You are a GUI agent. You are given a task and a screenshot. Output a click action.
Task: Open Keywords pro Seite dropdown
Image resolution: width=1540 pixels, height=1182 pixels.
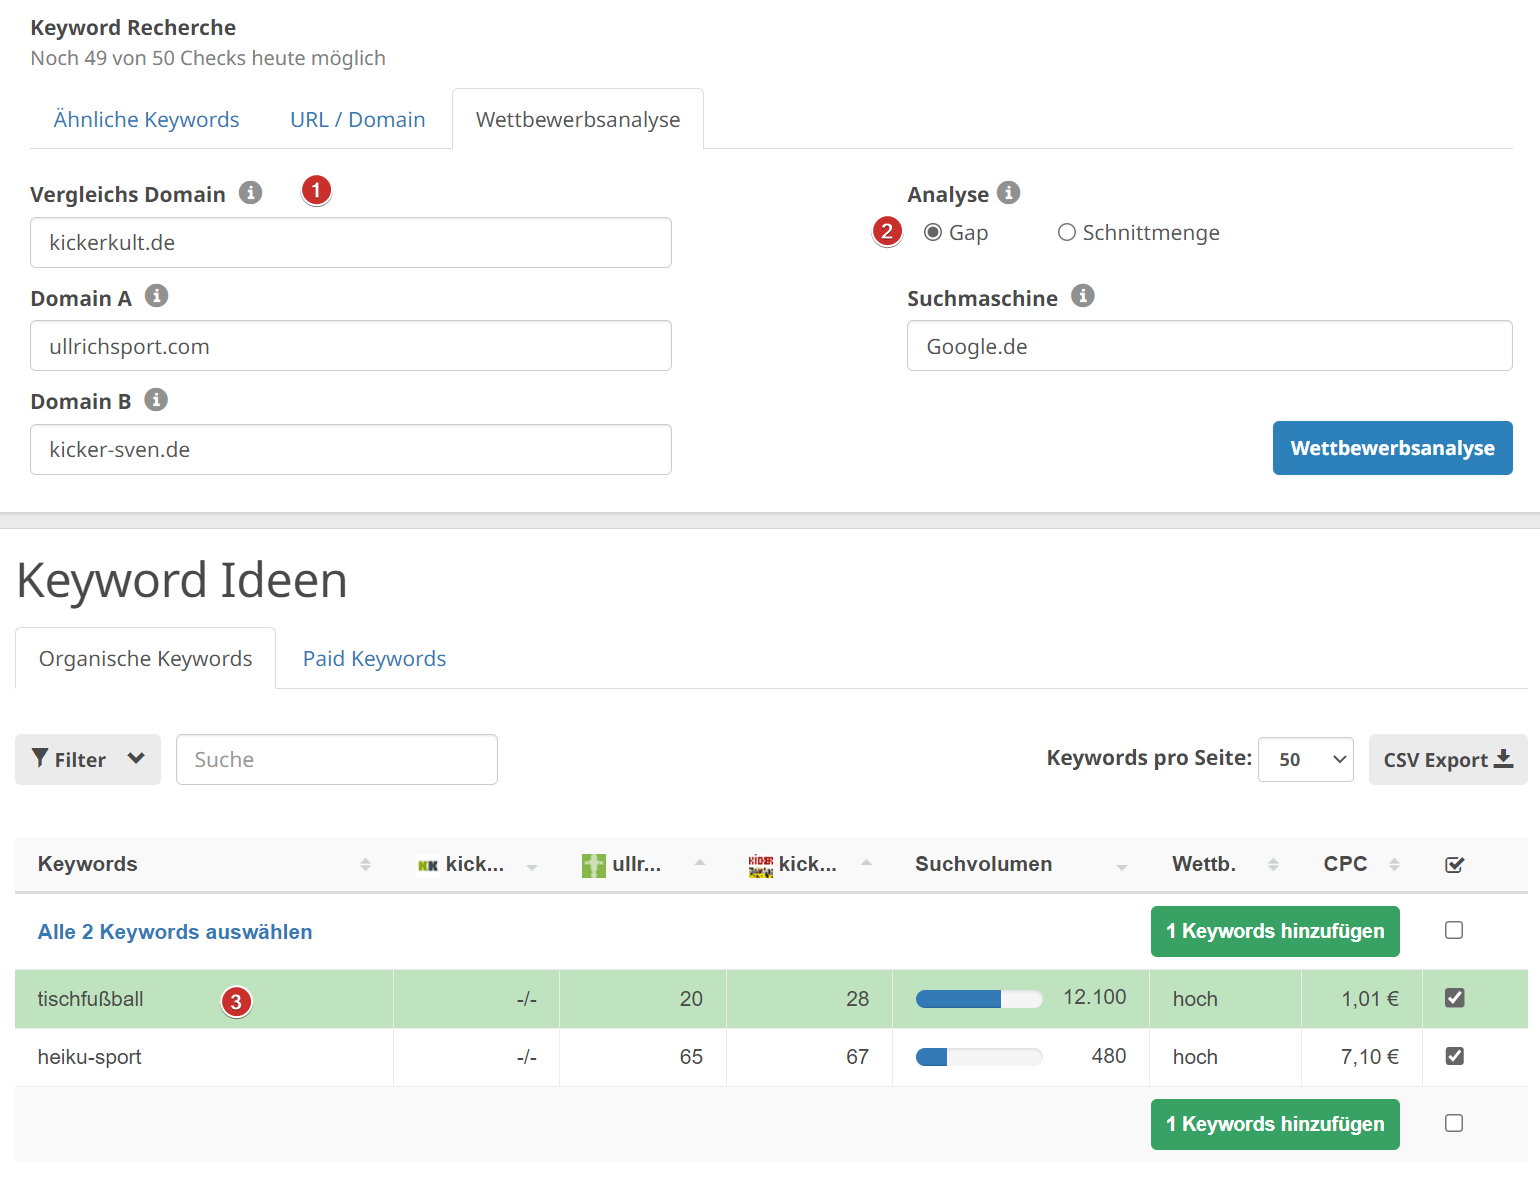click(x=1306, y=759)
